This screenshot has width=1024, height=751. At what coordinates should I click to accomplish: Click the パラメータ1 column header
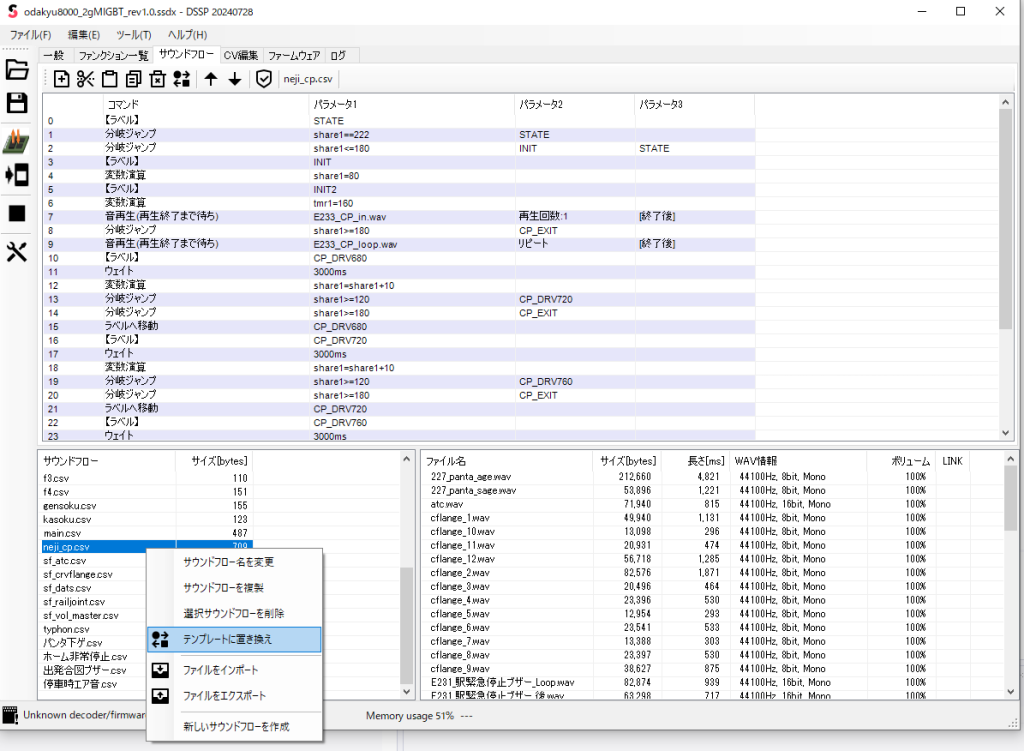click(335, 104)
